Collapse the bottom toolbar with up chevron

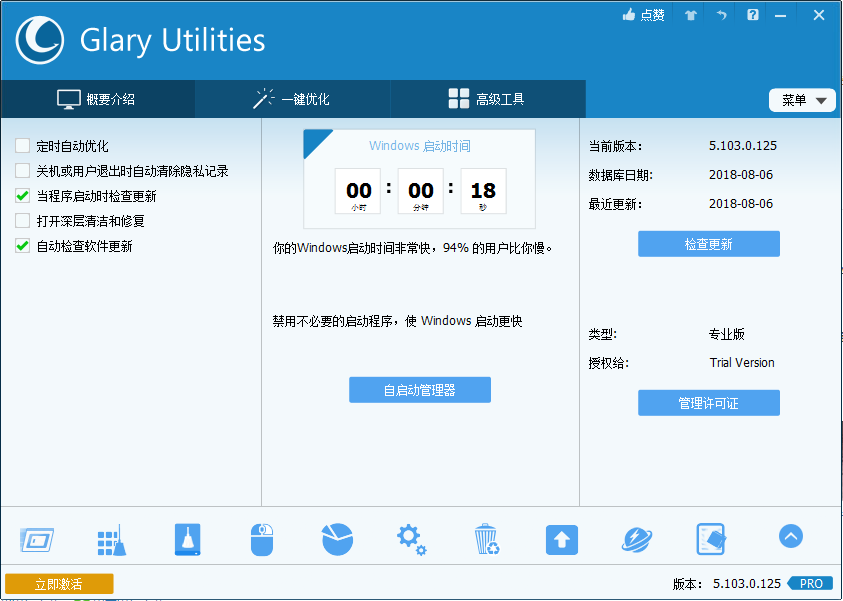(790, 536)
